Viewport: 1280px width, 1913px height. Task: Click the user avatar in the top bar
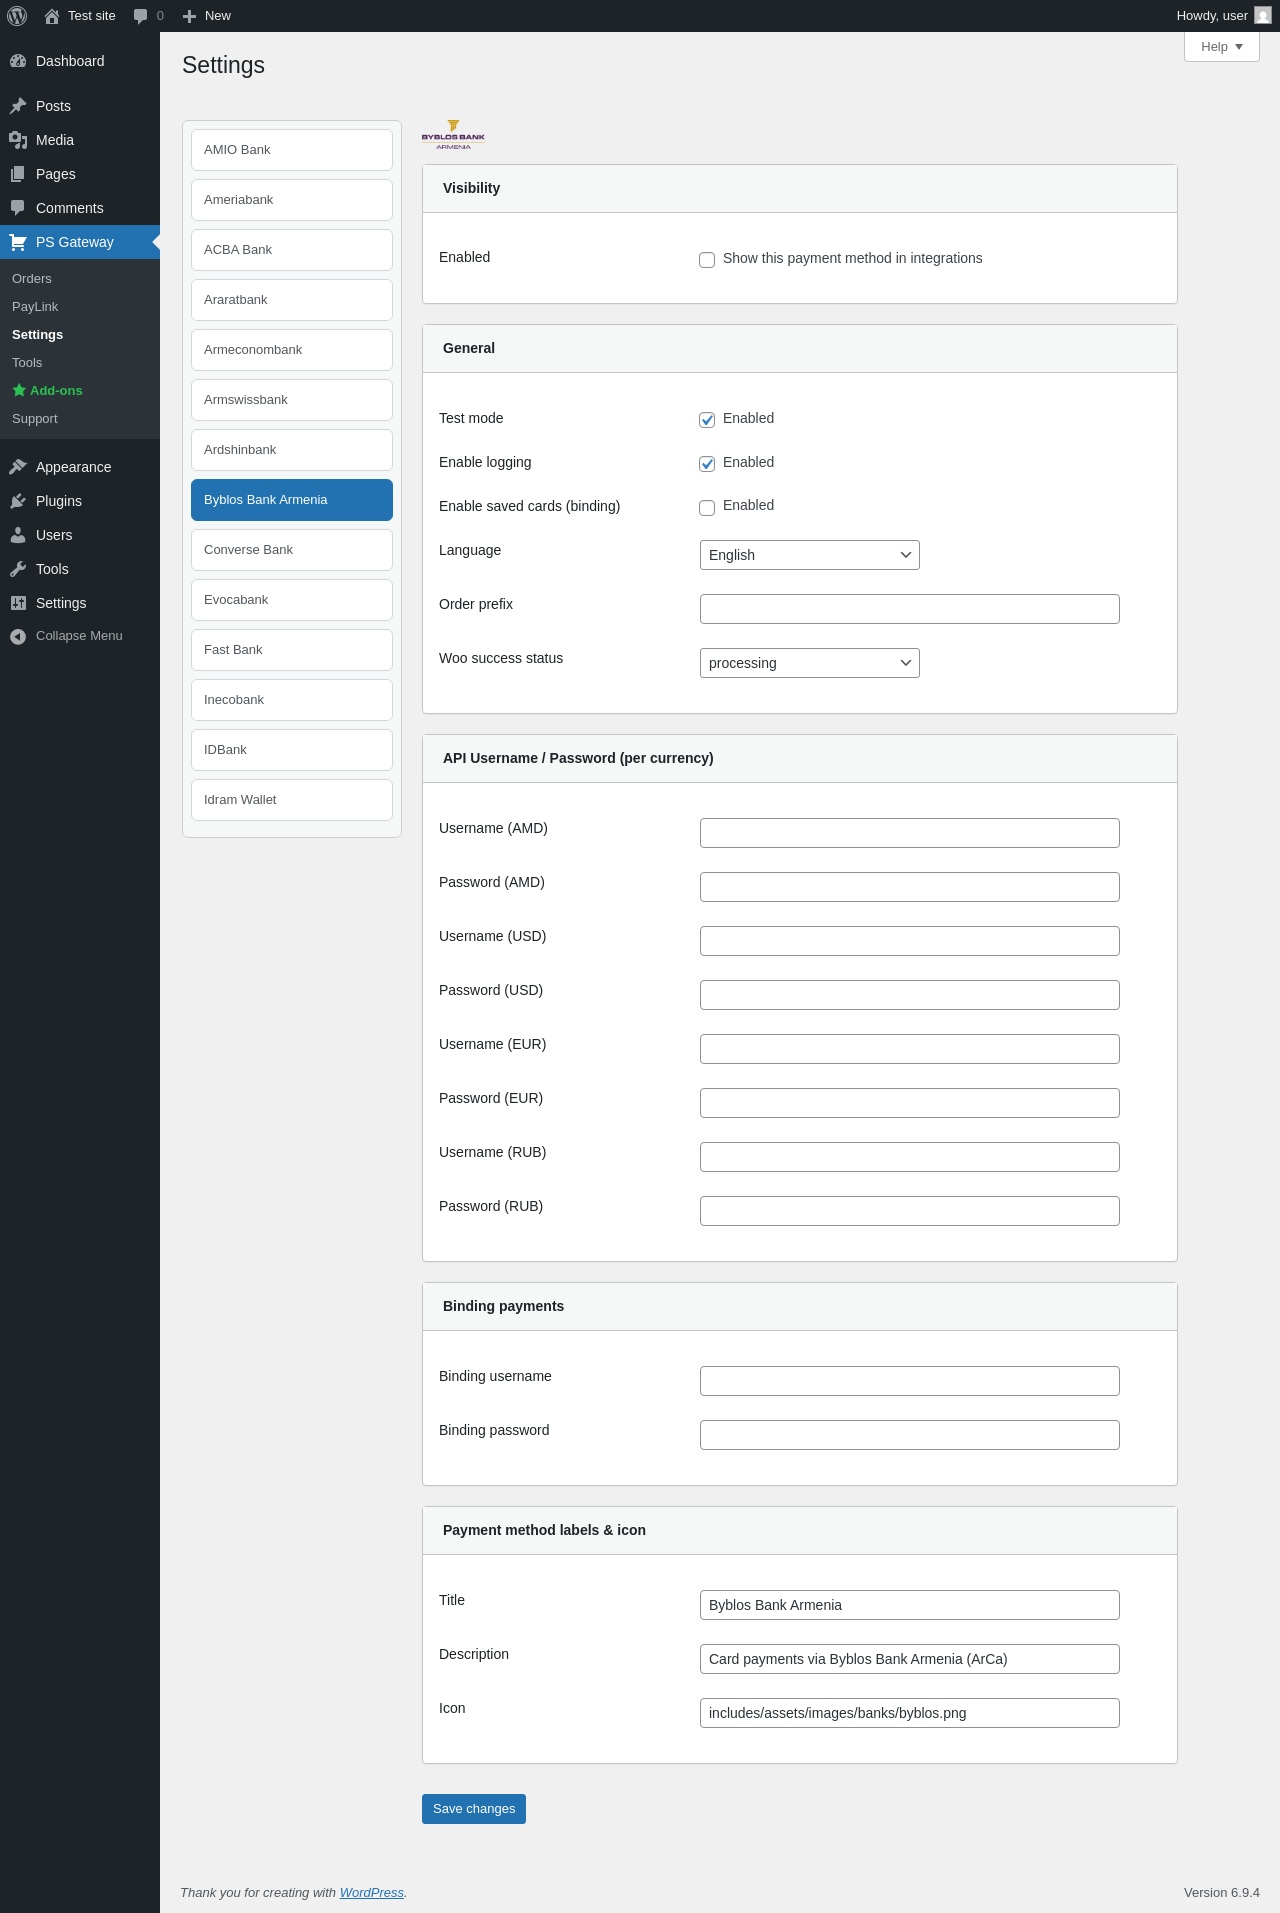1262,16
